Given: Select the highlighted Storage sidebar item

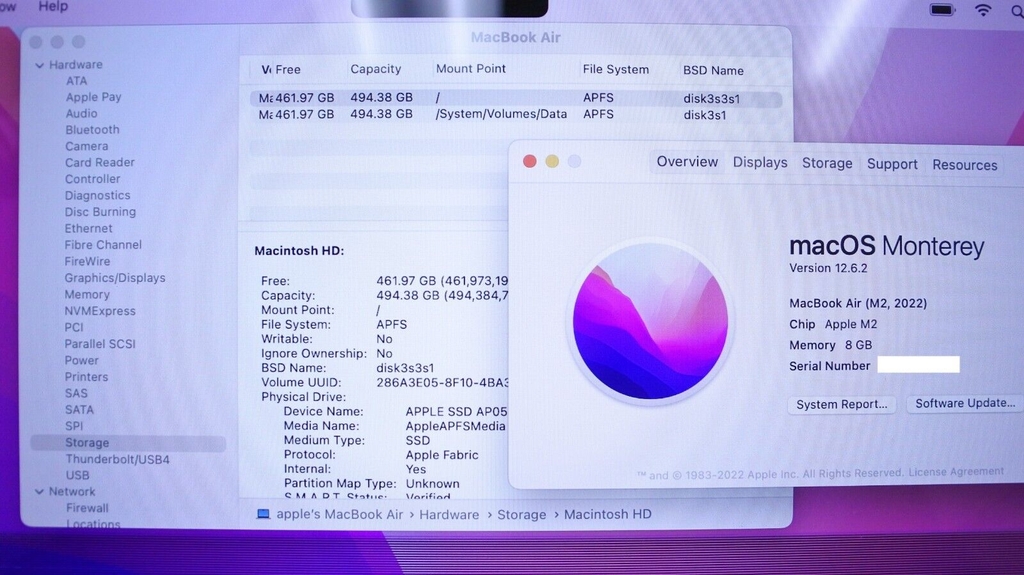Looking at the screenshot, I should click(128, 443).
